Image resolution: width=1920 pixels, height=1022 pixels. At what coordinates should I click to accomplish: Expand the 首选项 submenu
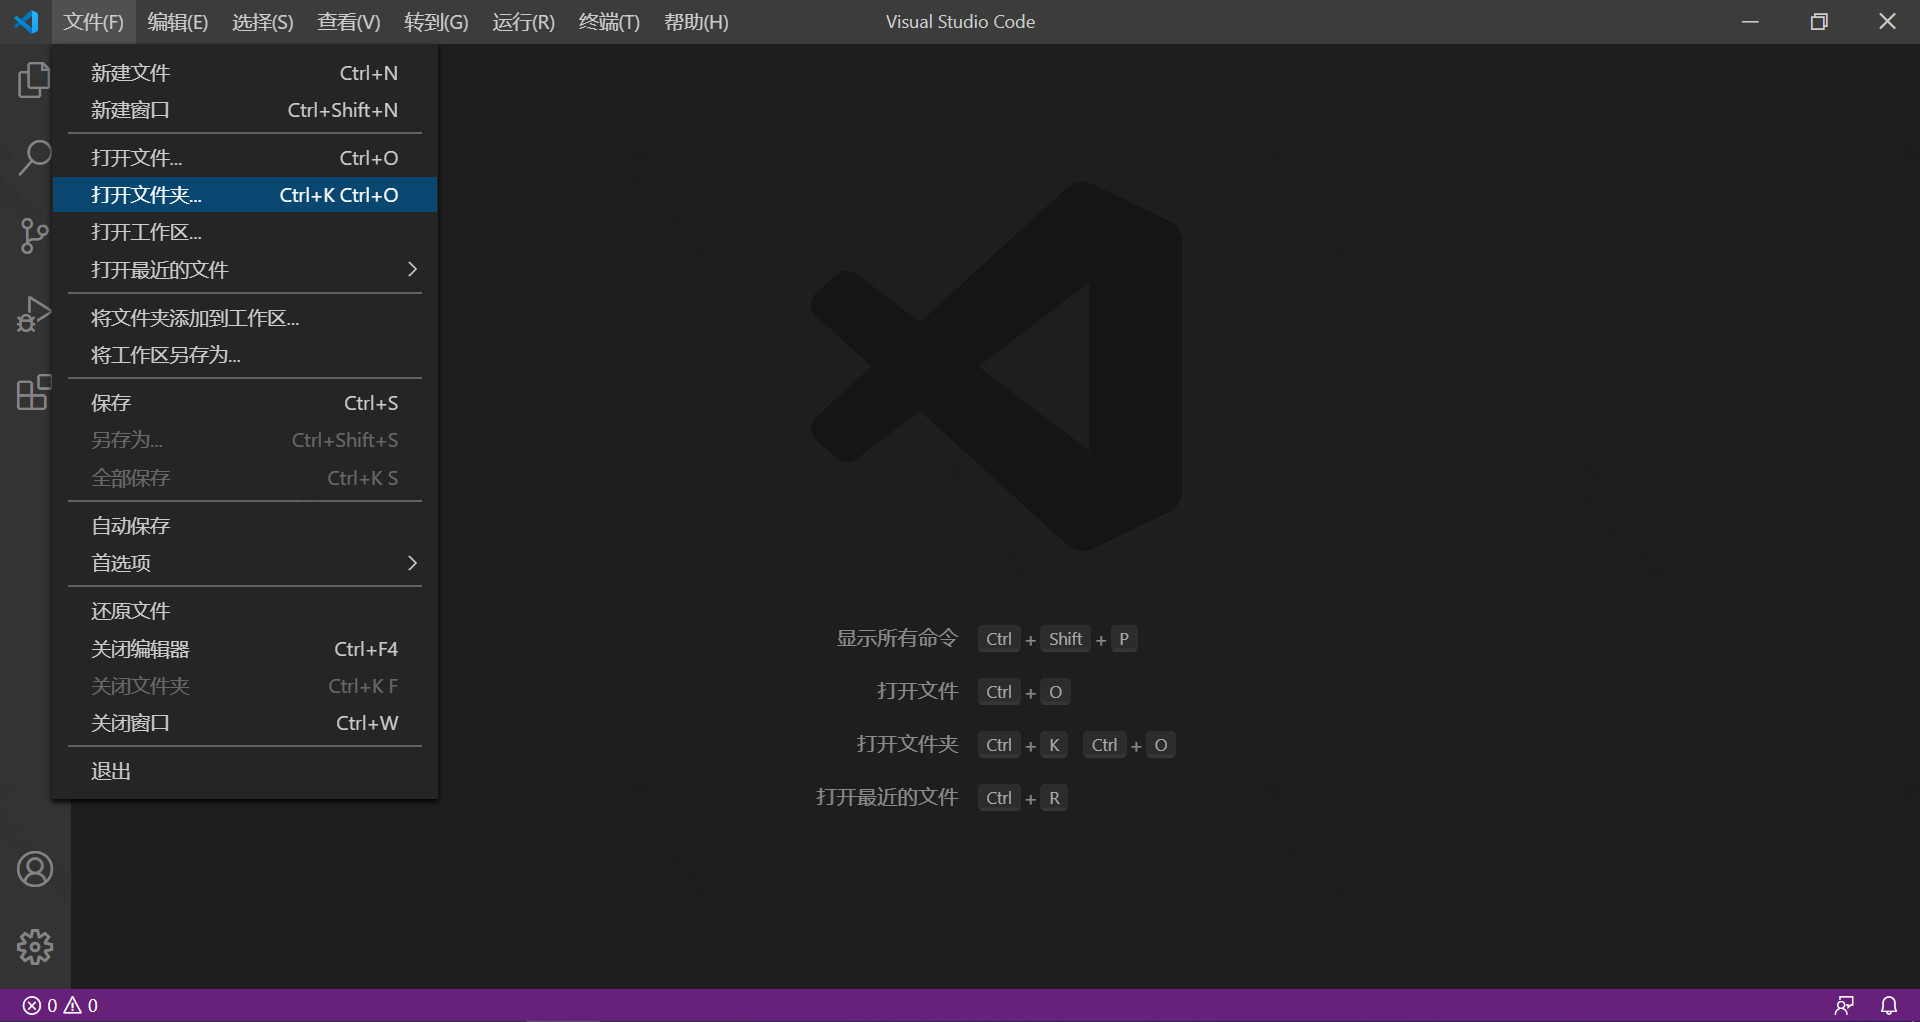244,563
